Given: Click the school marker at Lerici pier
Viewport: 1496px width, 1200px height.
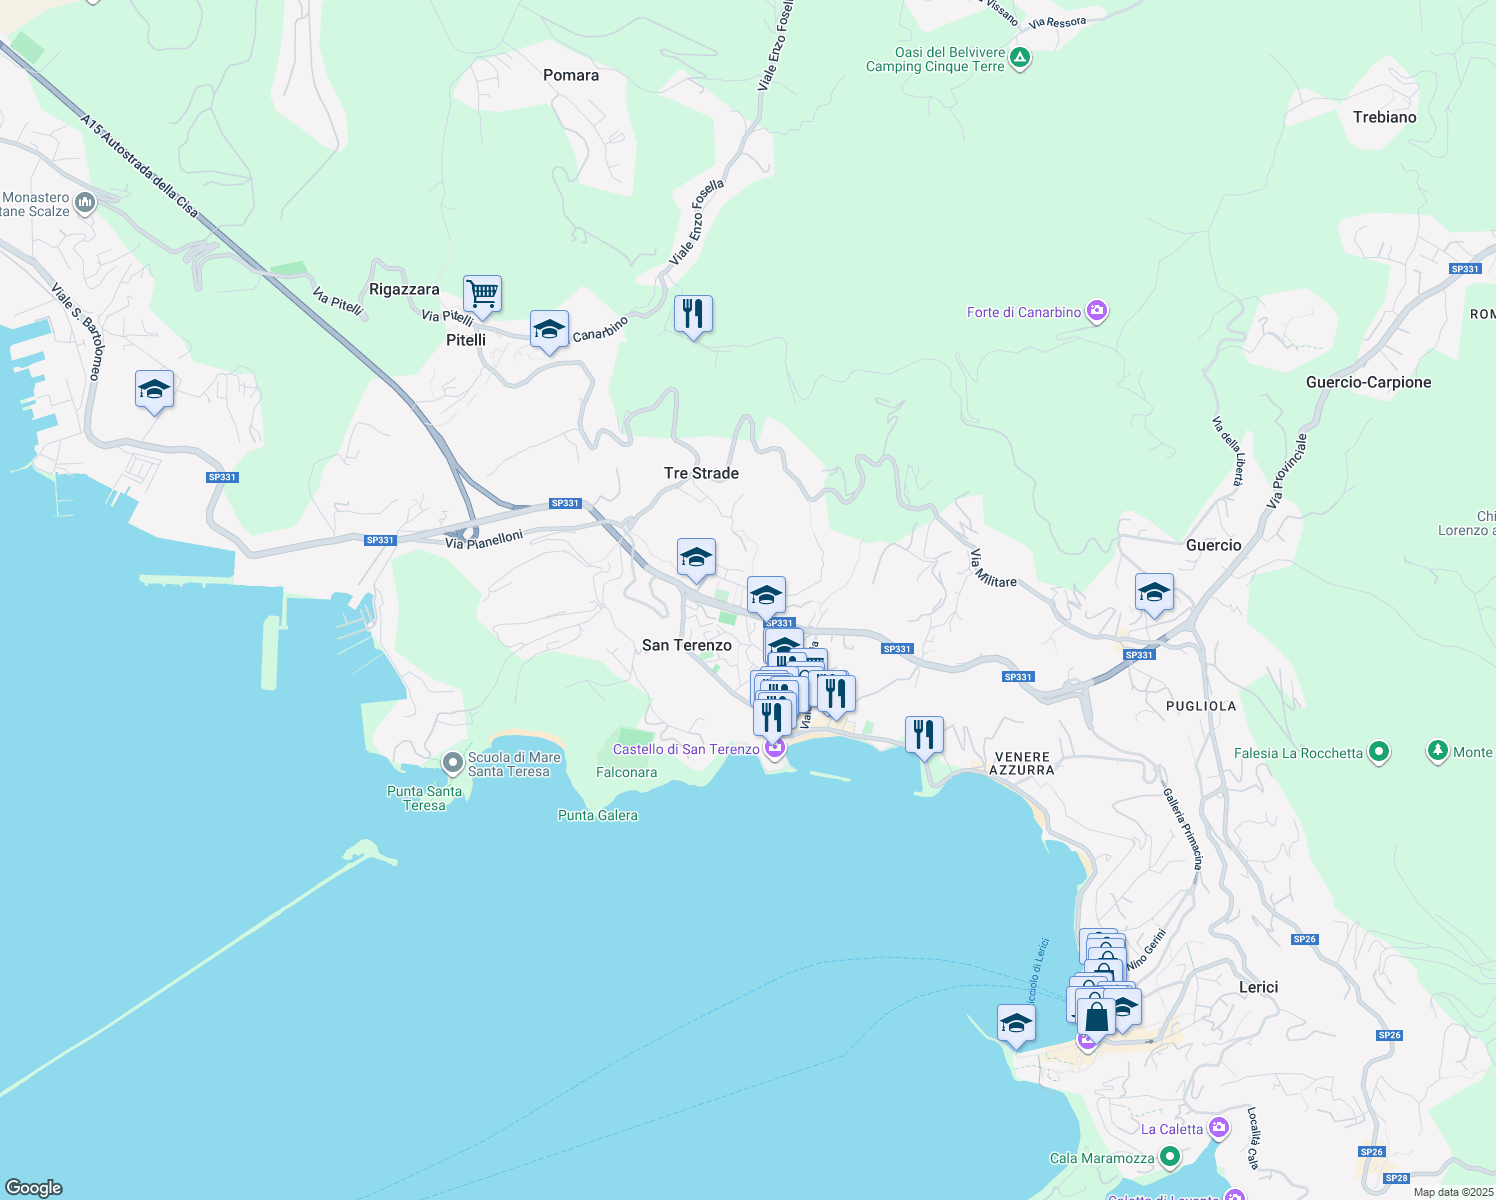Looking at the screenshot, I should click(1016, 1024).
